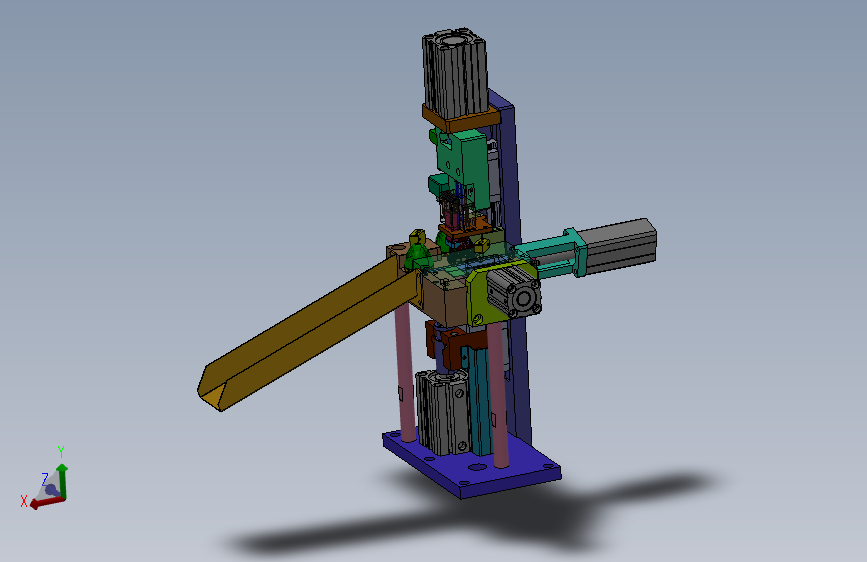Select the teal vertical rail on the base
Image resolution: width=867 pixels, height=562 pixels.
(x=479, y=401)
